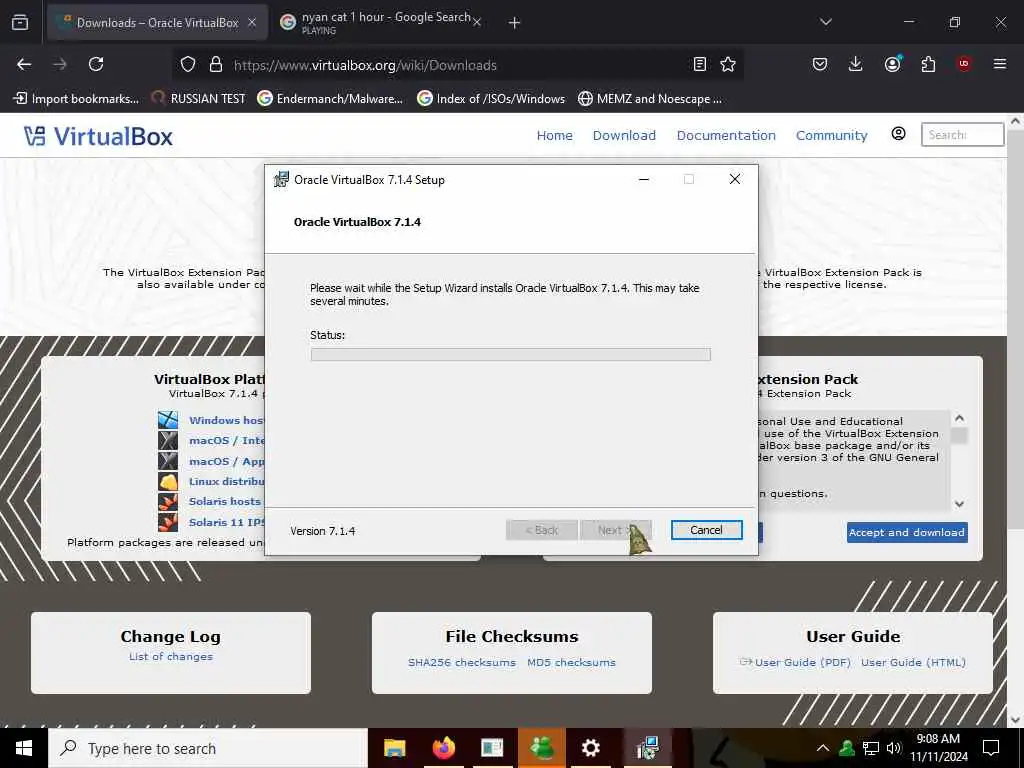Screen dimensions: 1024x768
Task: Open tracking protection shield icon
Action: pyautogui.click(x=188, y=65)
